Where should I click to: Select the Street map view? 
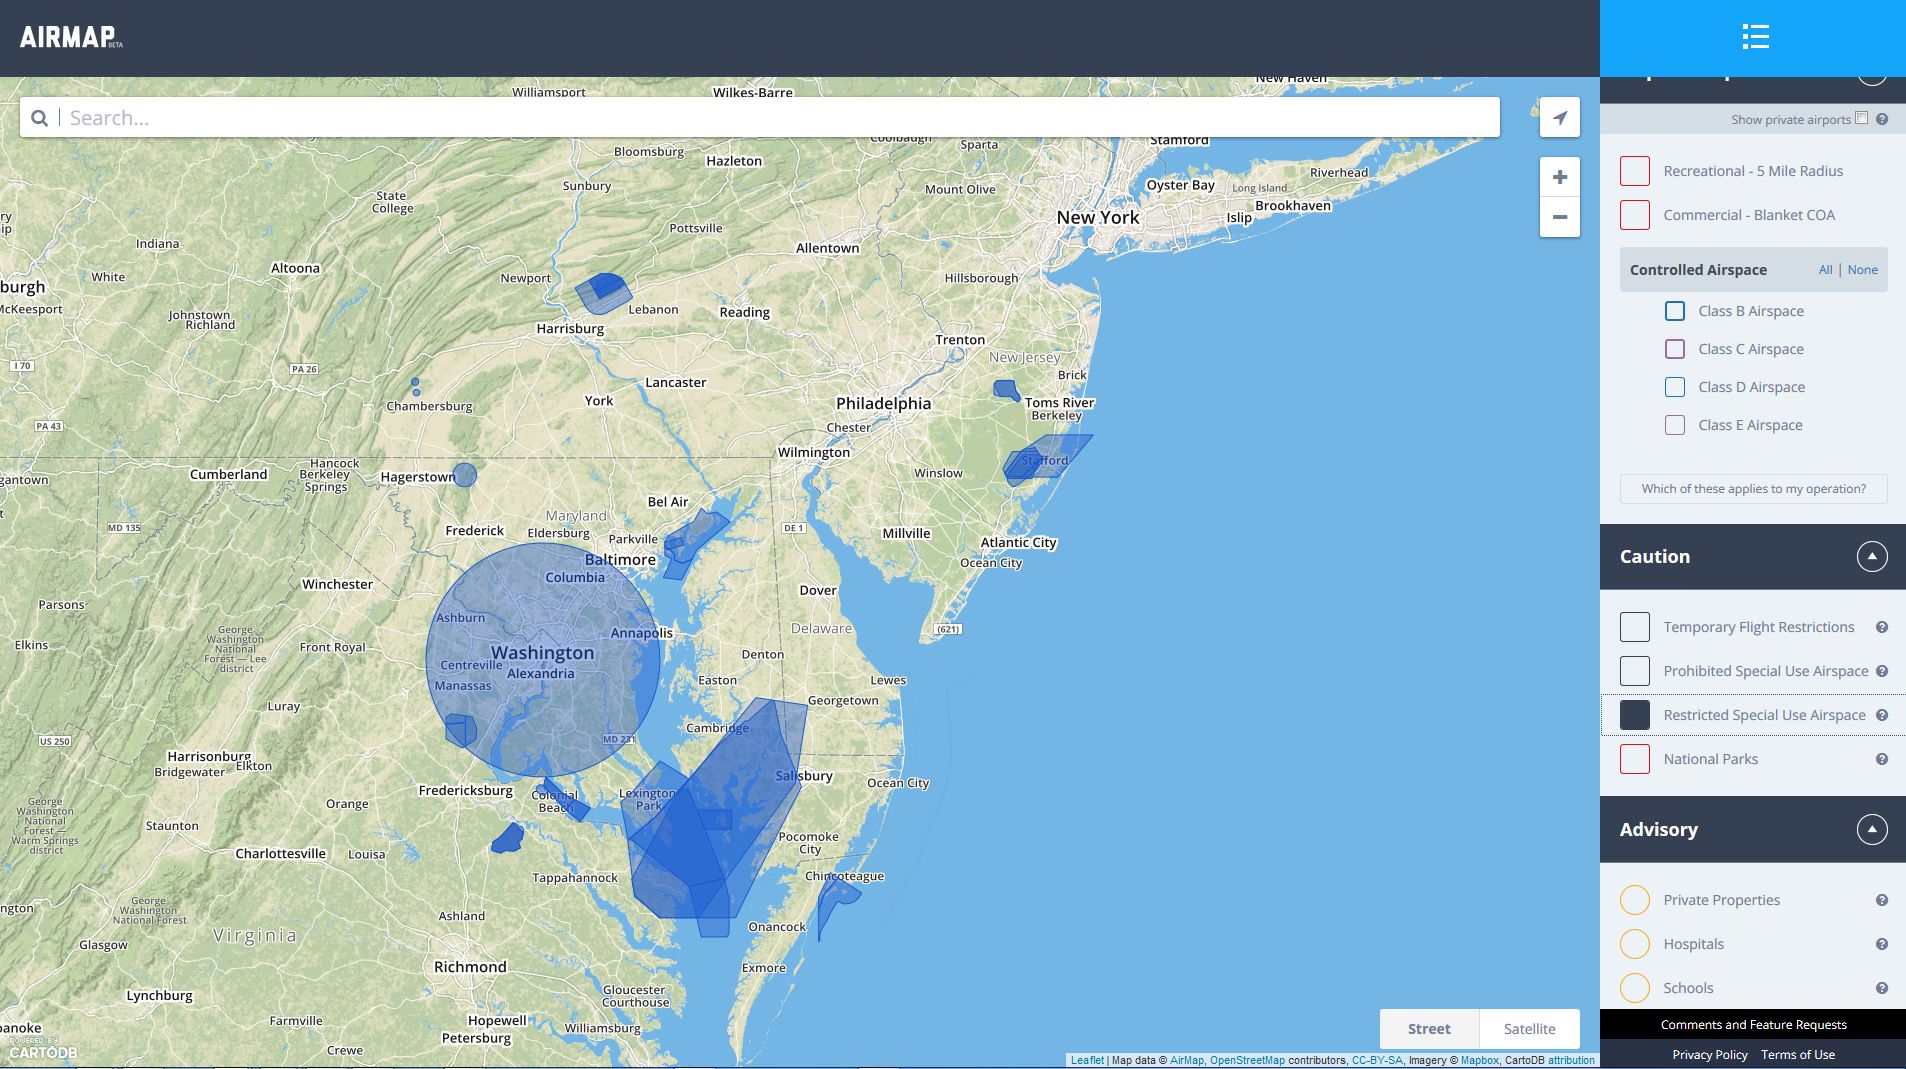coord(1428,1028)
